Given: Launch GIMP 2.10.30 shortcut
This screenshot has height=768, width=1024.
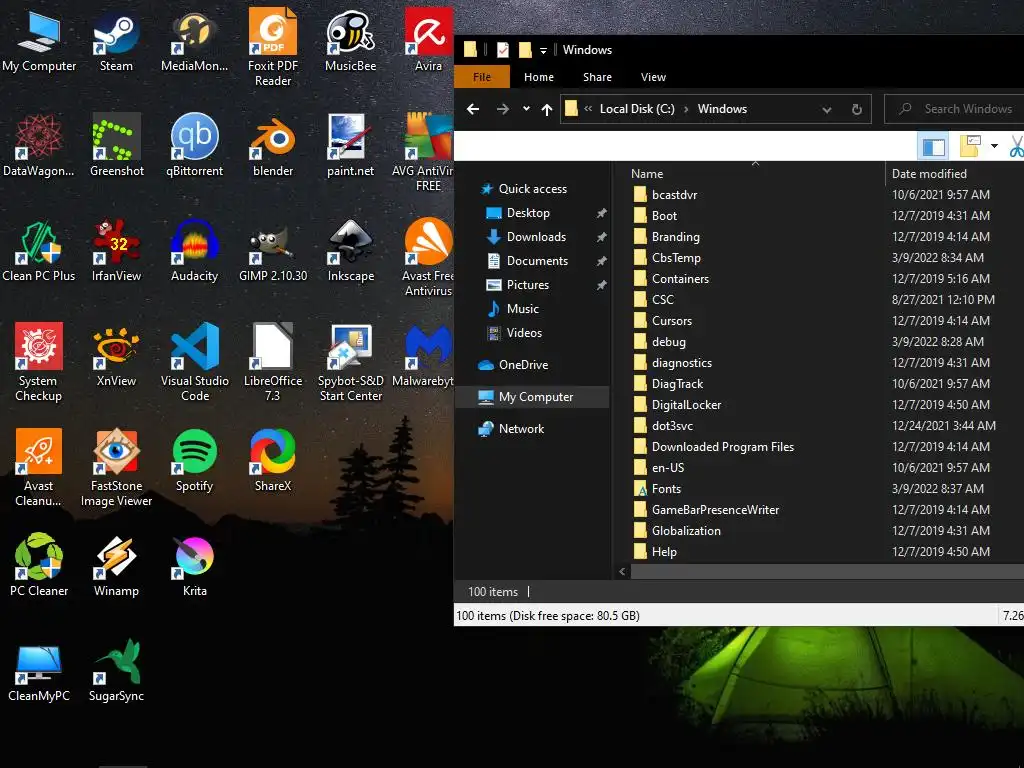Looking at the screenshot, I should [273, 251].
